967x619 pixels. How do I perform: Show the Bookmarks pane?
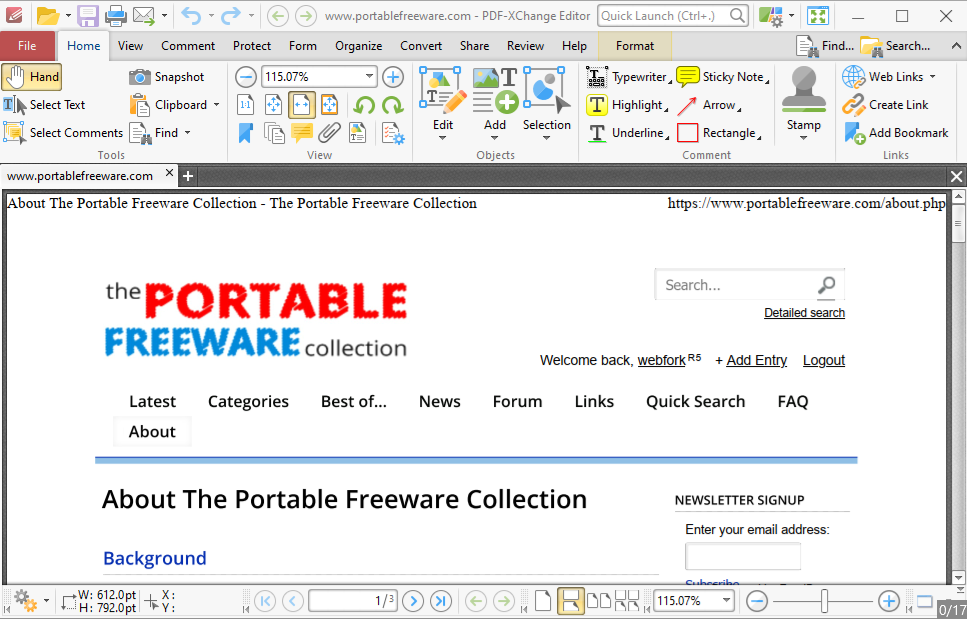(245, 133)
